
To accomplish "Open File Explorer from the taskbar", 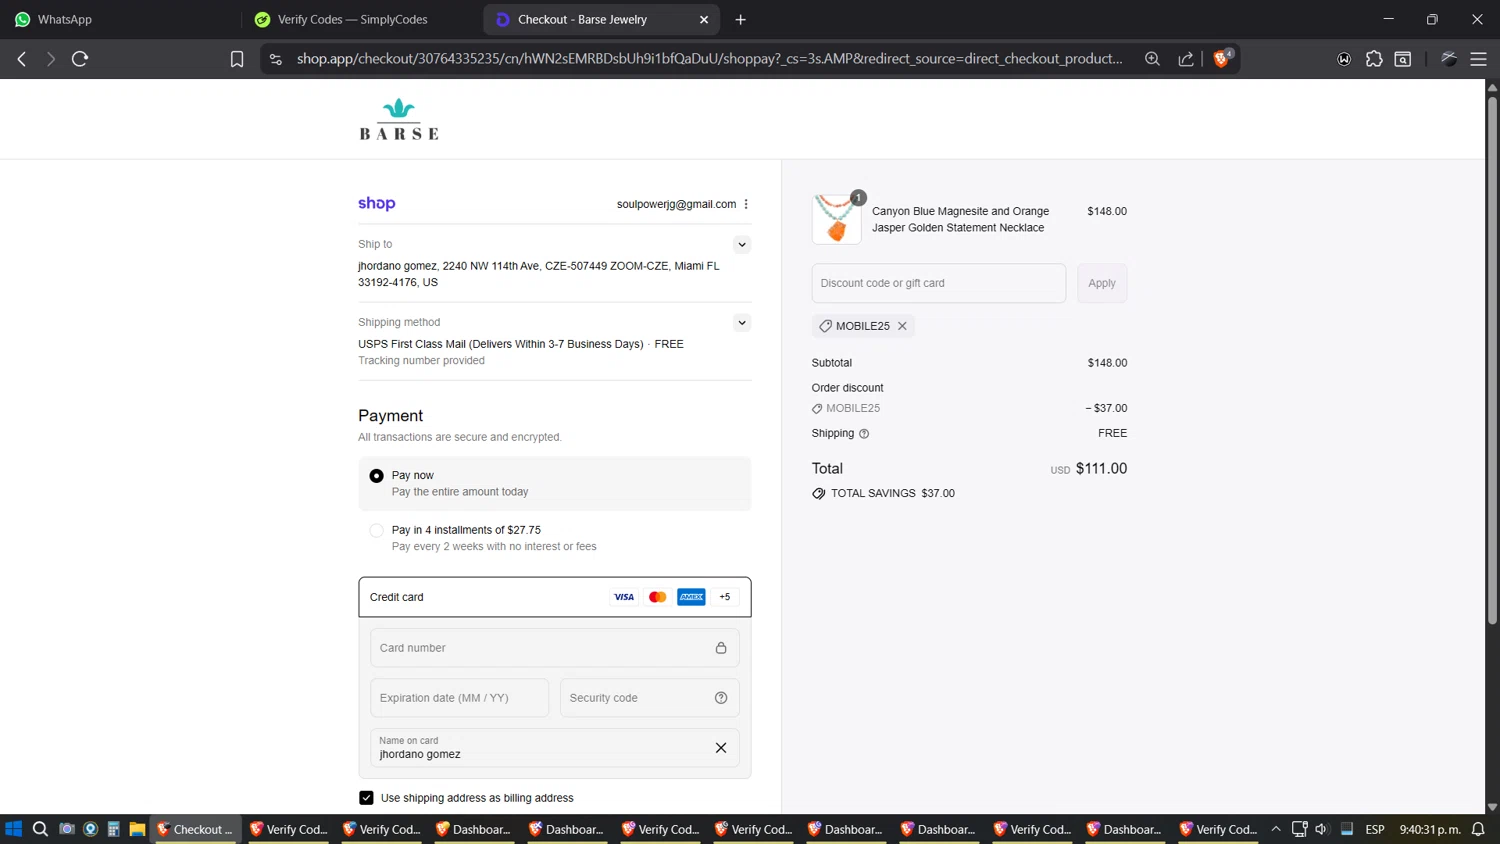I will [x=137, y=829].
